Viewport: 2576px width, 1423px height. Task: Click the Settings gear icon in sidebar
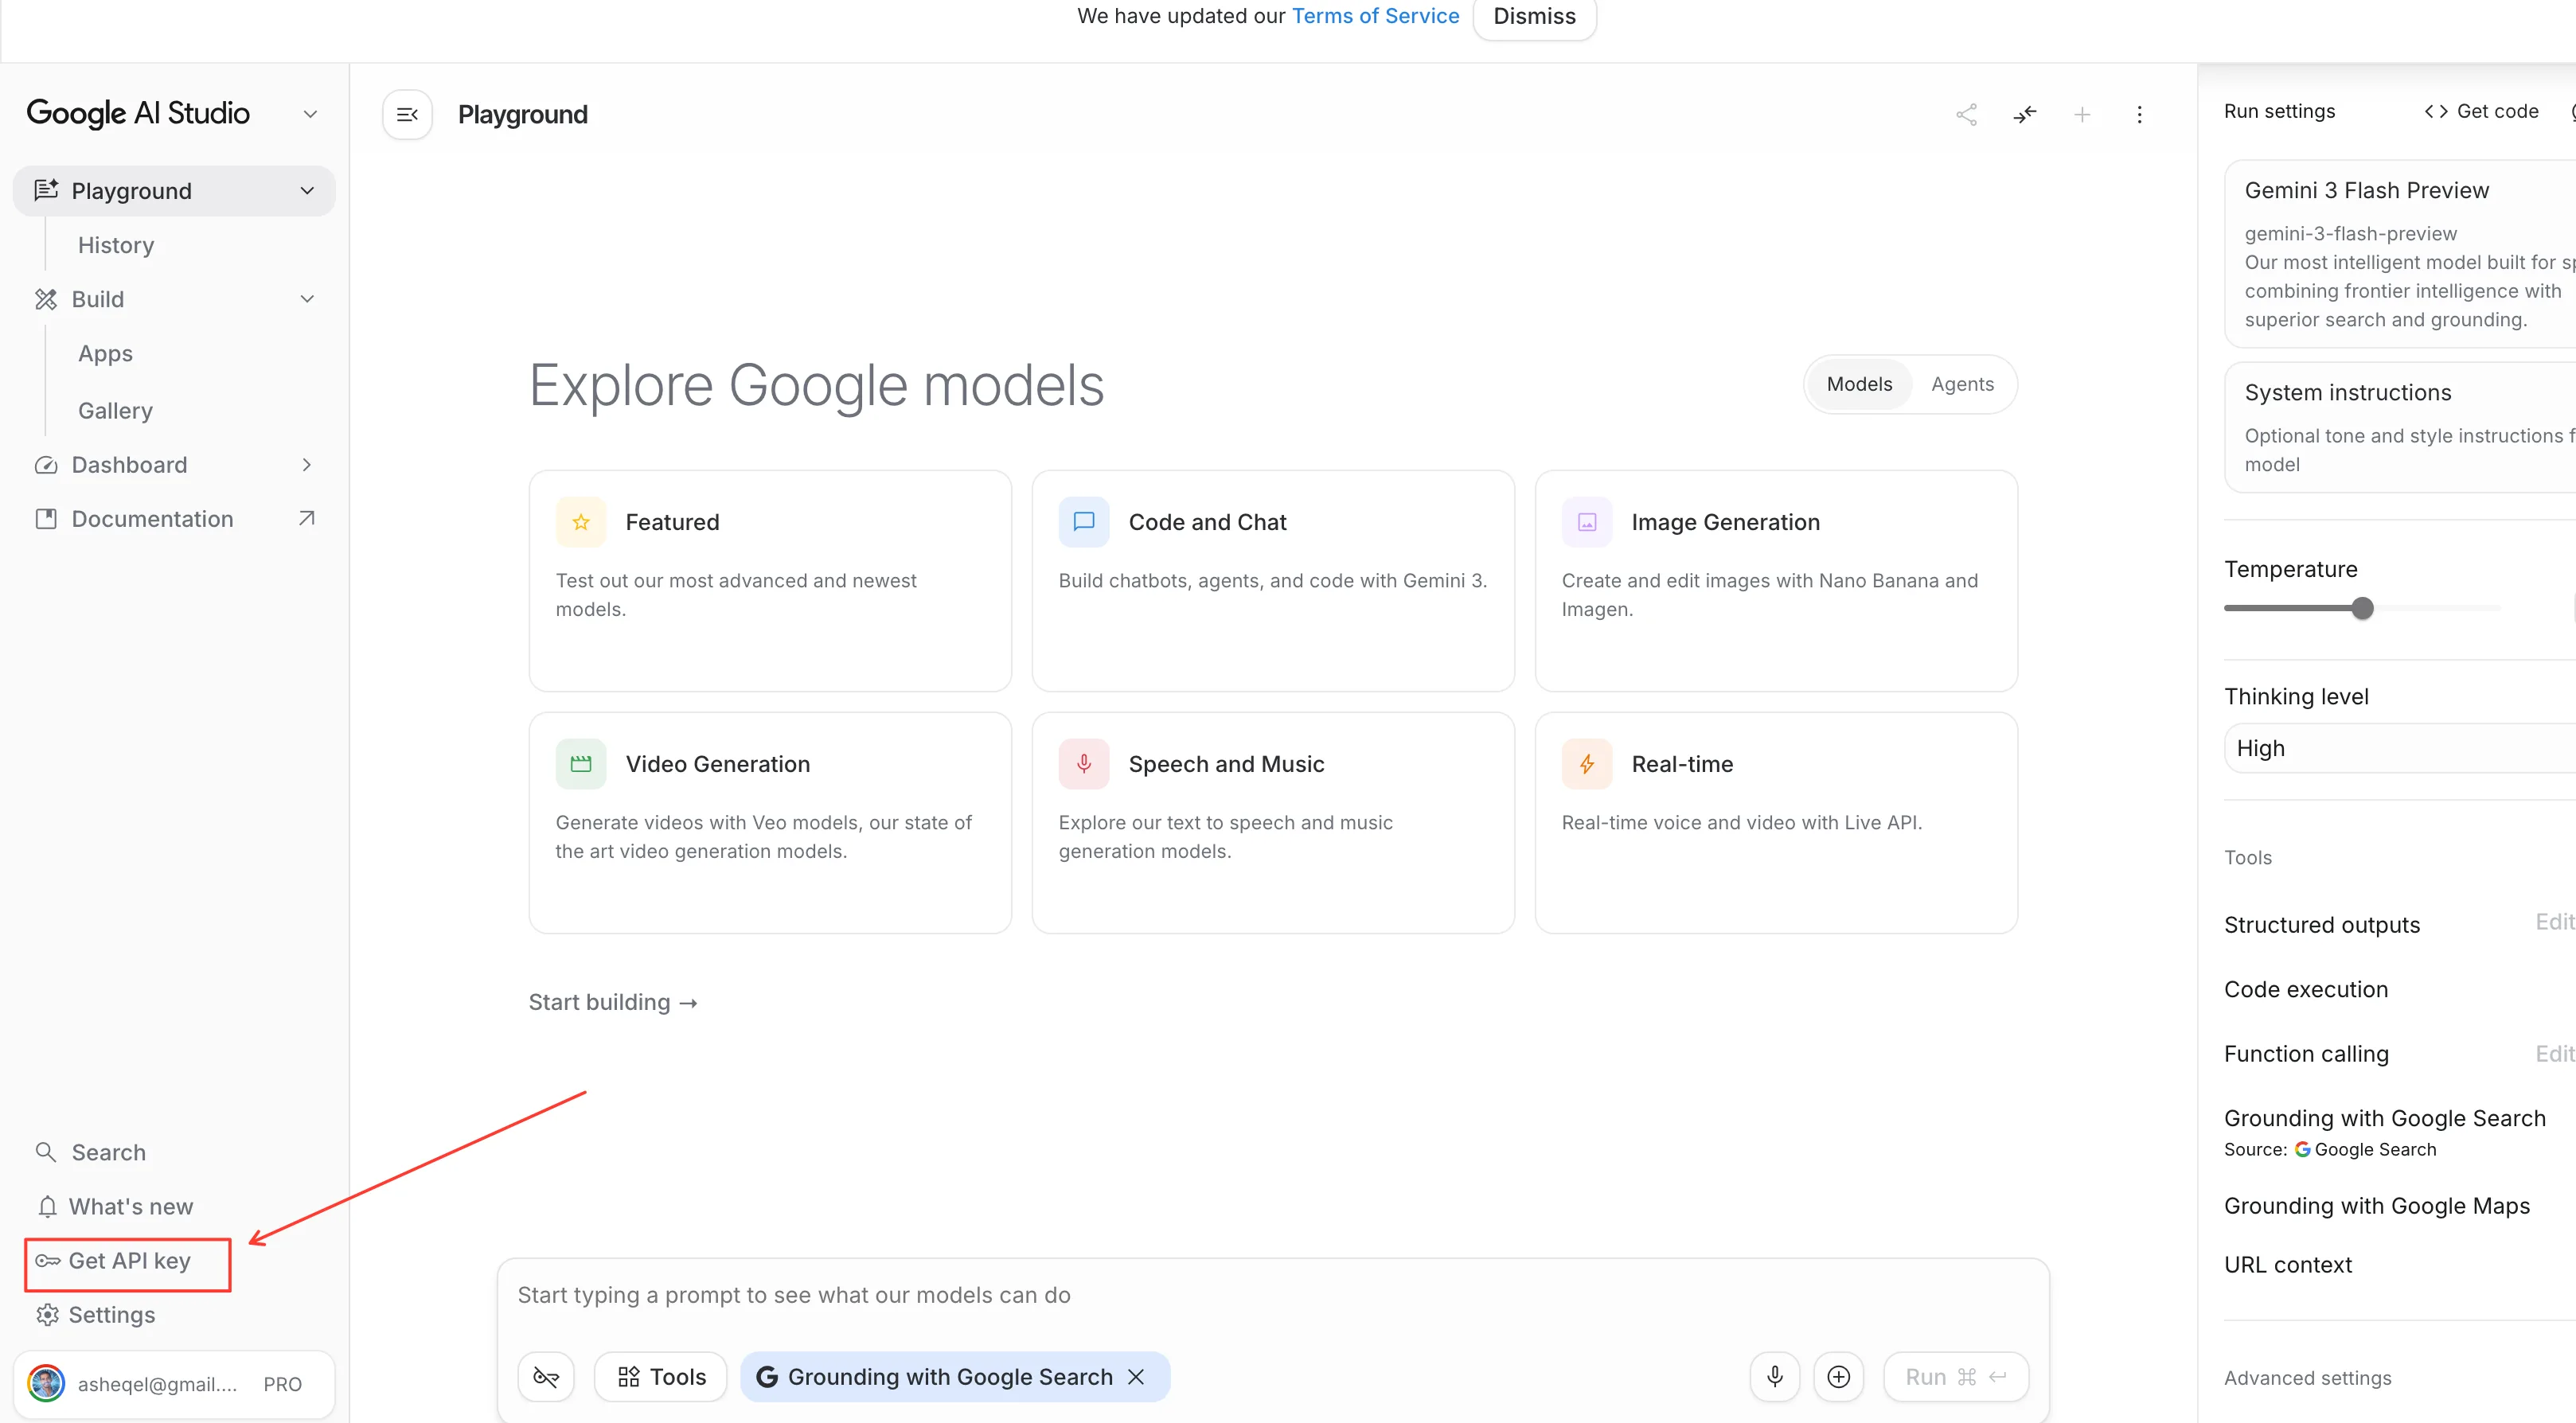click(47, 1315)
